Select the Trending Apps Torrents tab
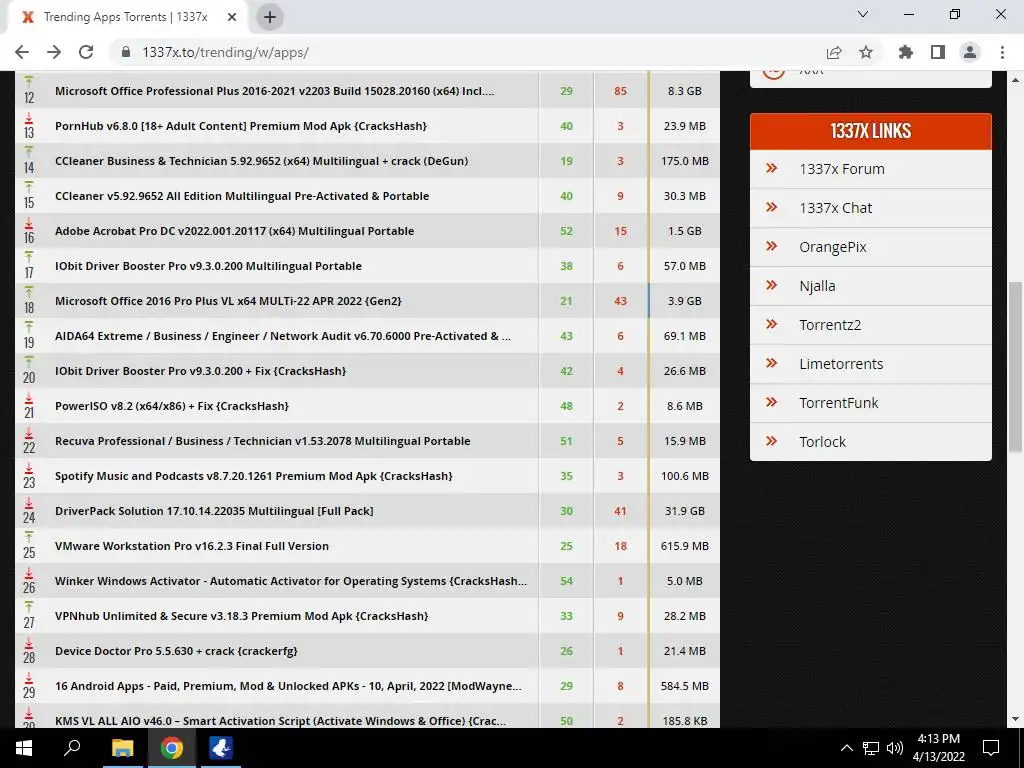The image size is (1024, 768). point(127,18)
